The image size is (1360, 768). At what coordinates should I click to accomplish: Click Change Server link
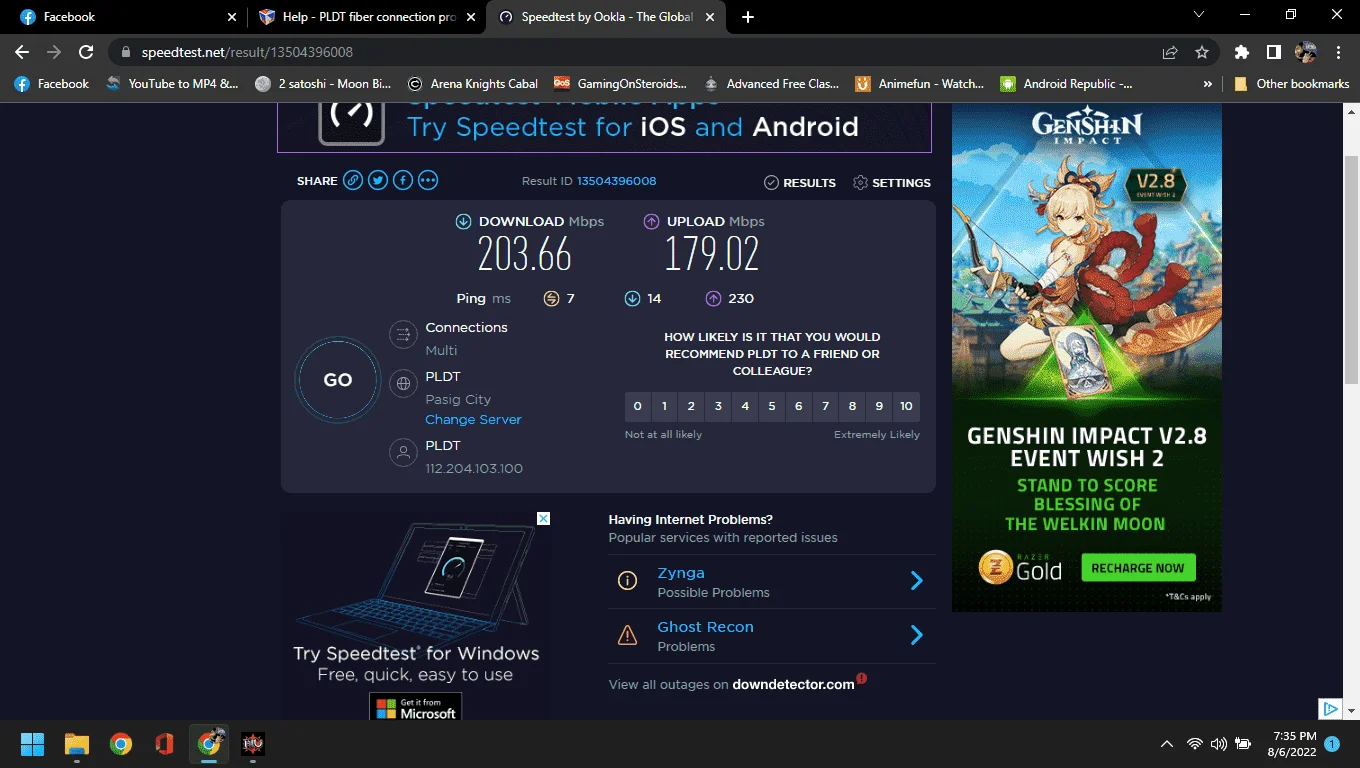pos(473,420)
